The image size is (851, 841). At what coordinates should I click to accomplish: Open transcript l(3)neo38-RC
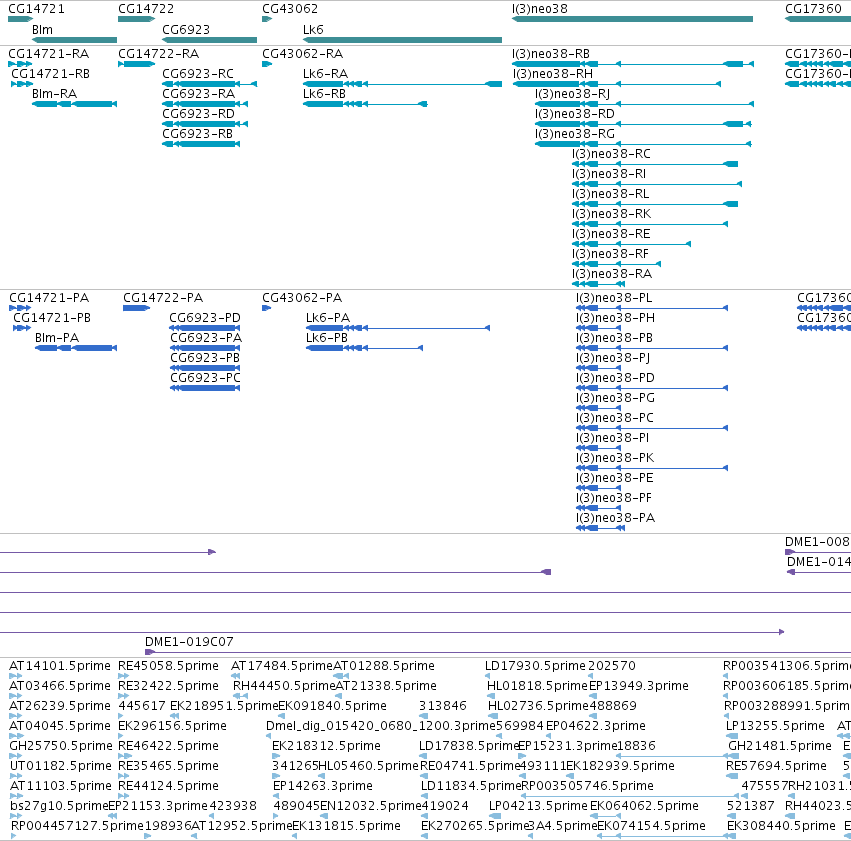[611, 154]
